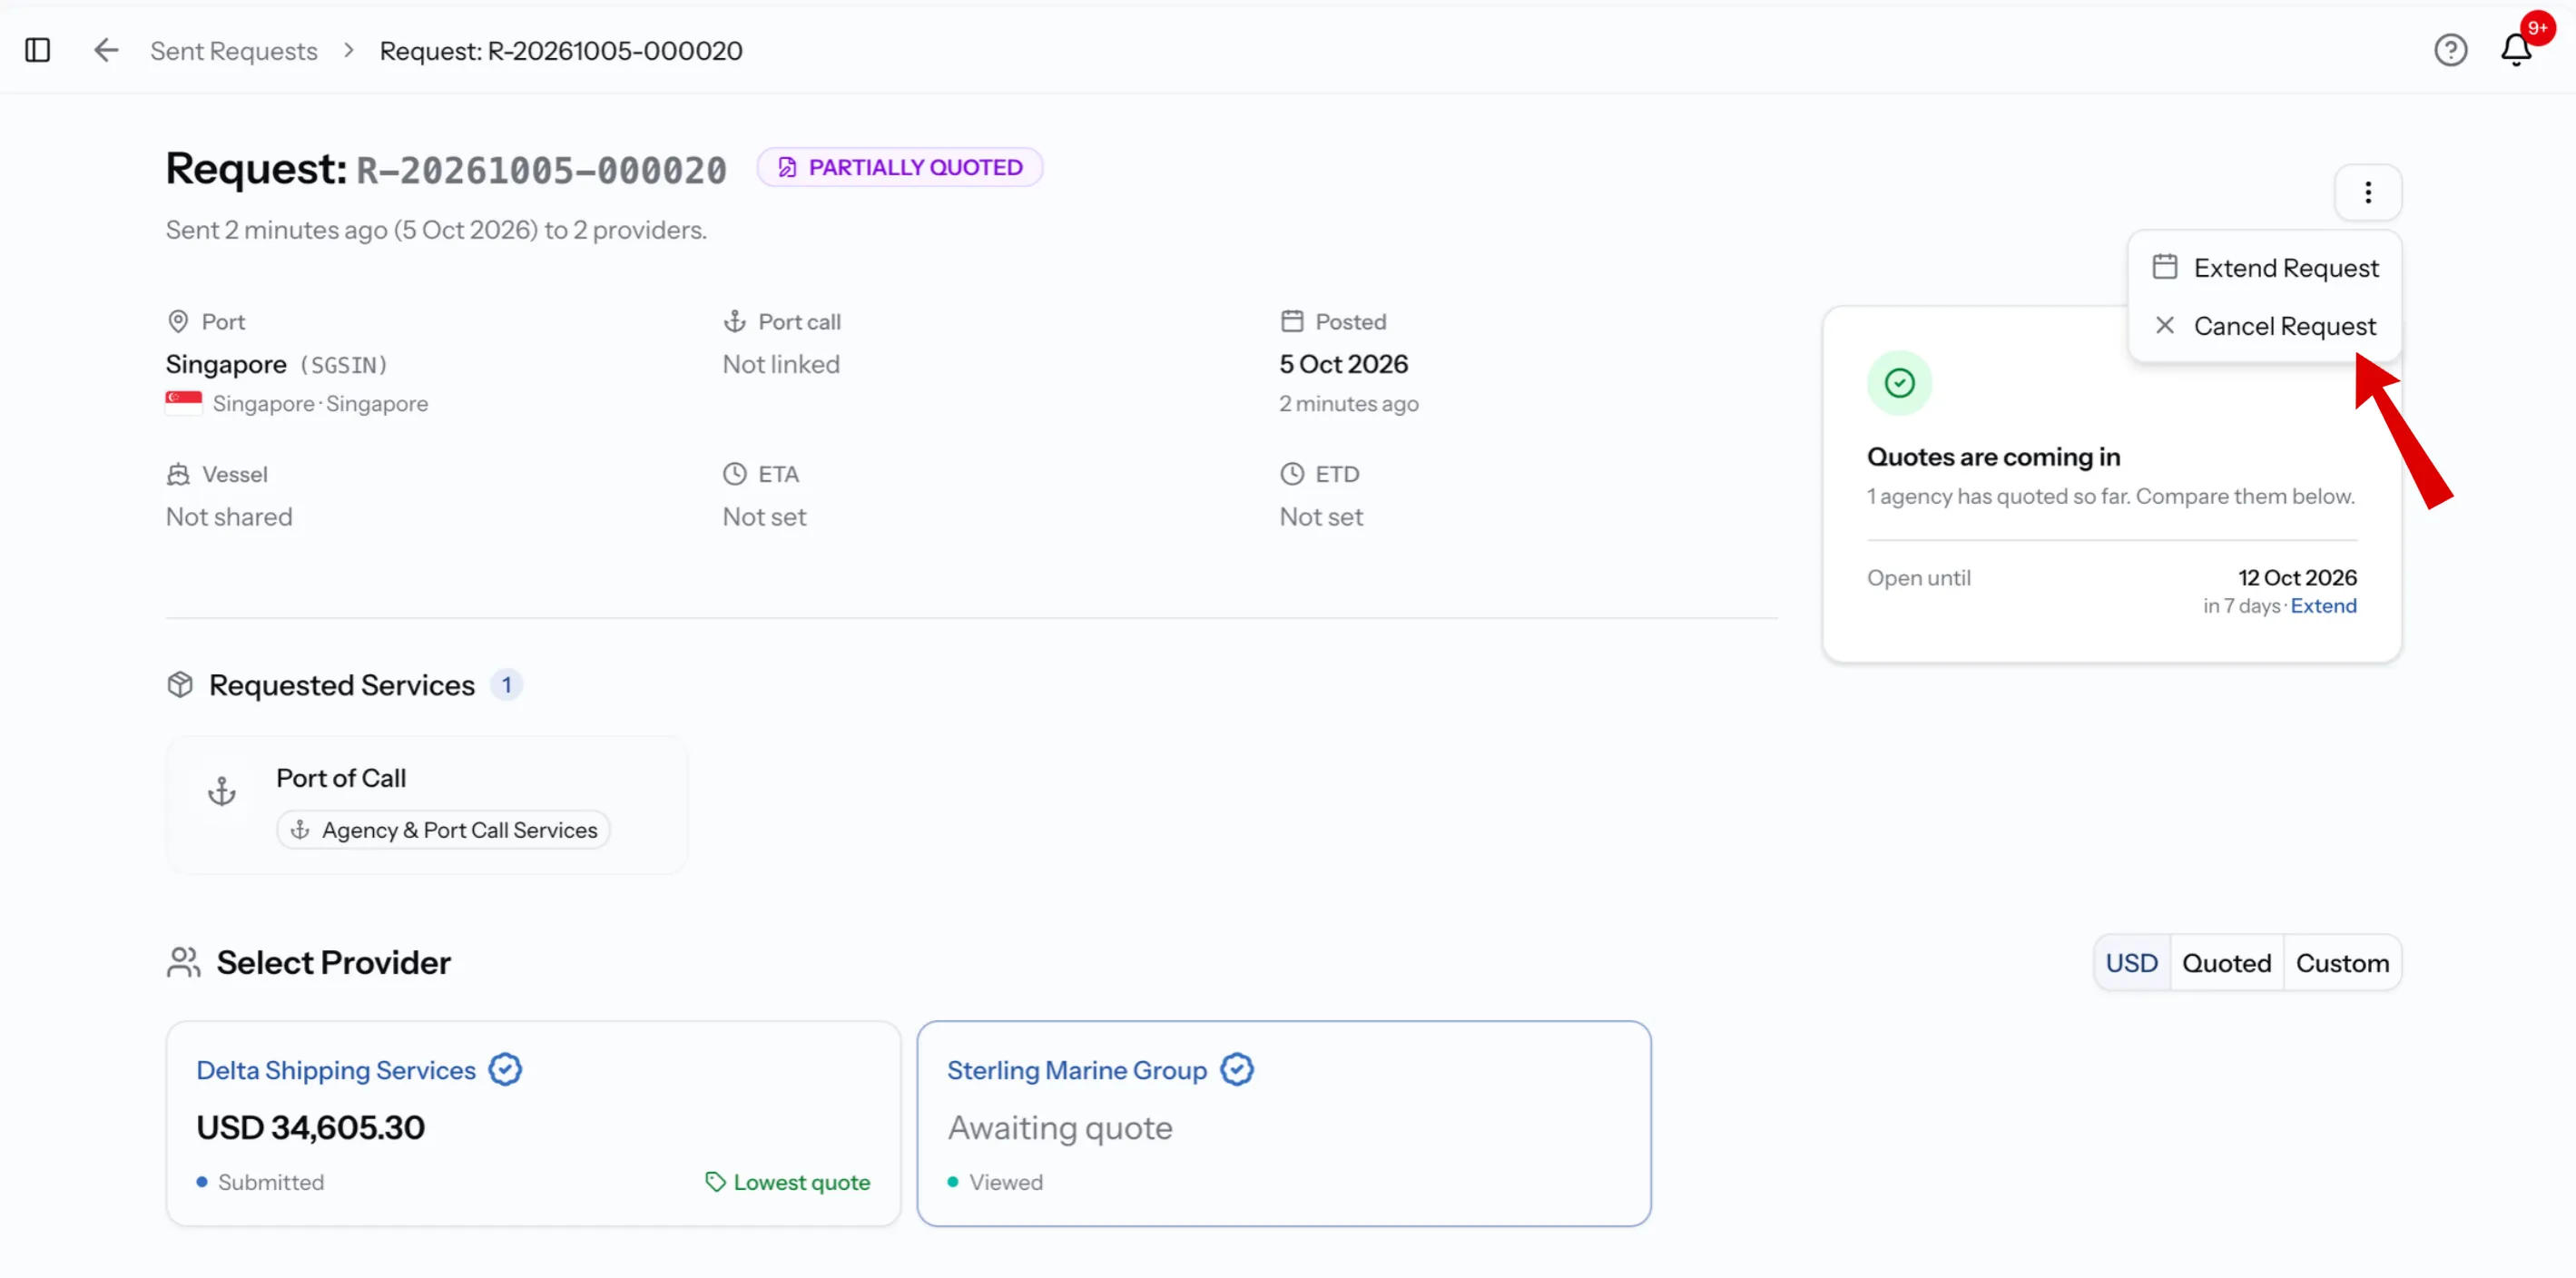Click the request ID R-20261005-000020 heading
Viewport: 2576px width, 1278px height.
click(541, 170)
